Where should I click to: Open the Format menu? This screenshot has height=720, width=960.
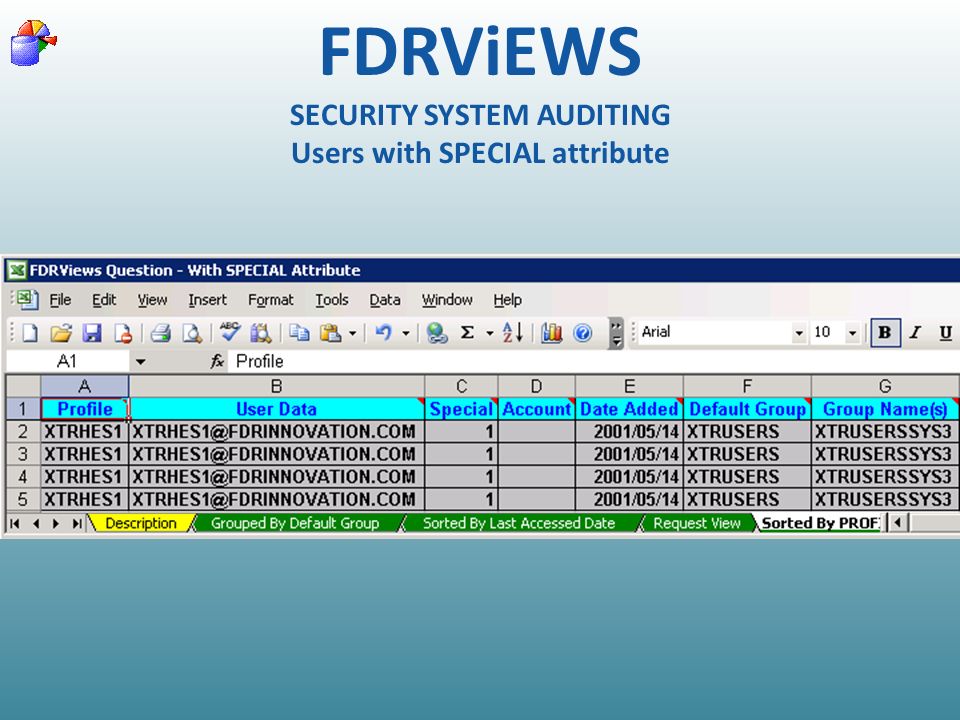(271, 300)
